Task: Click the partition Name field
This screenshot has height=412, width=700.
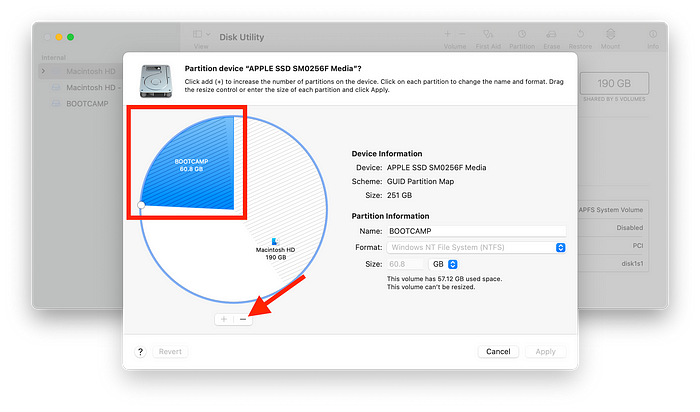Action: [x=476, y=231]
